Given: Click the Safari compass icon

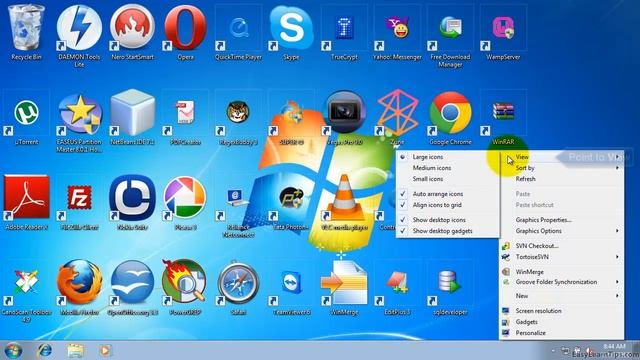Looking at the screenshot, I should click(238, 282).
